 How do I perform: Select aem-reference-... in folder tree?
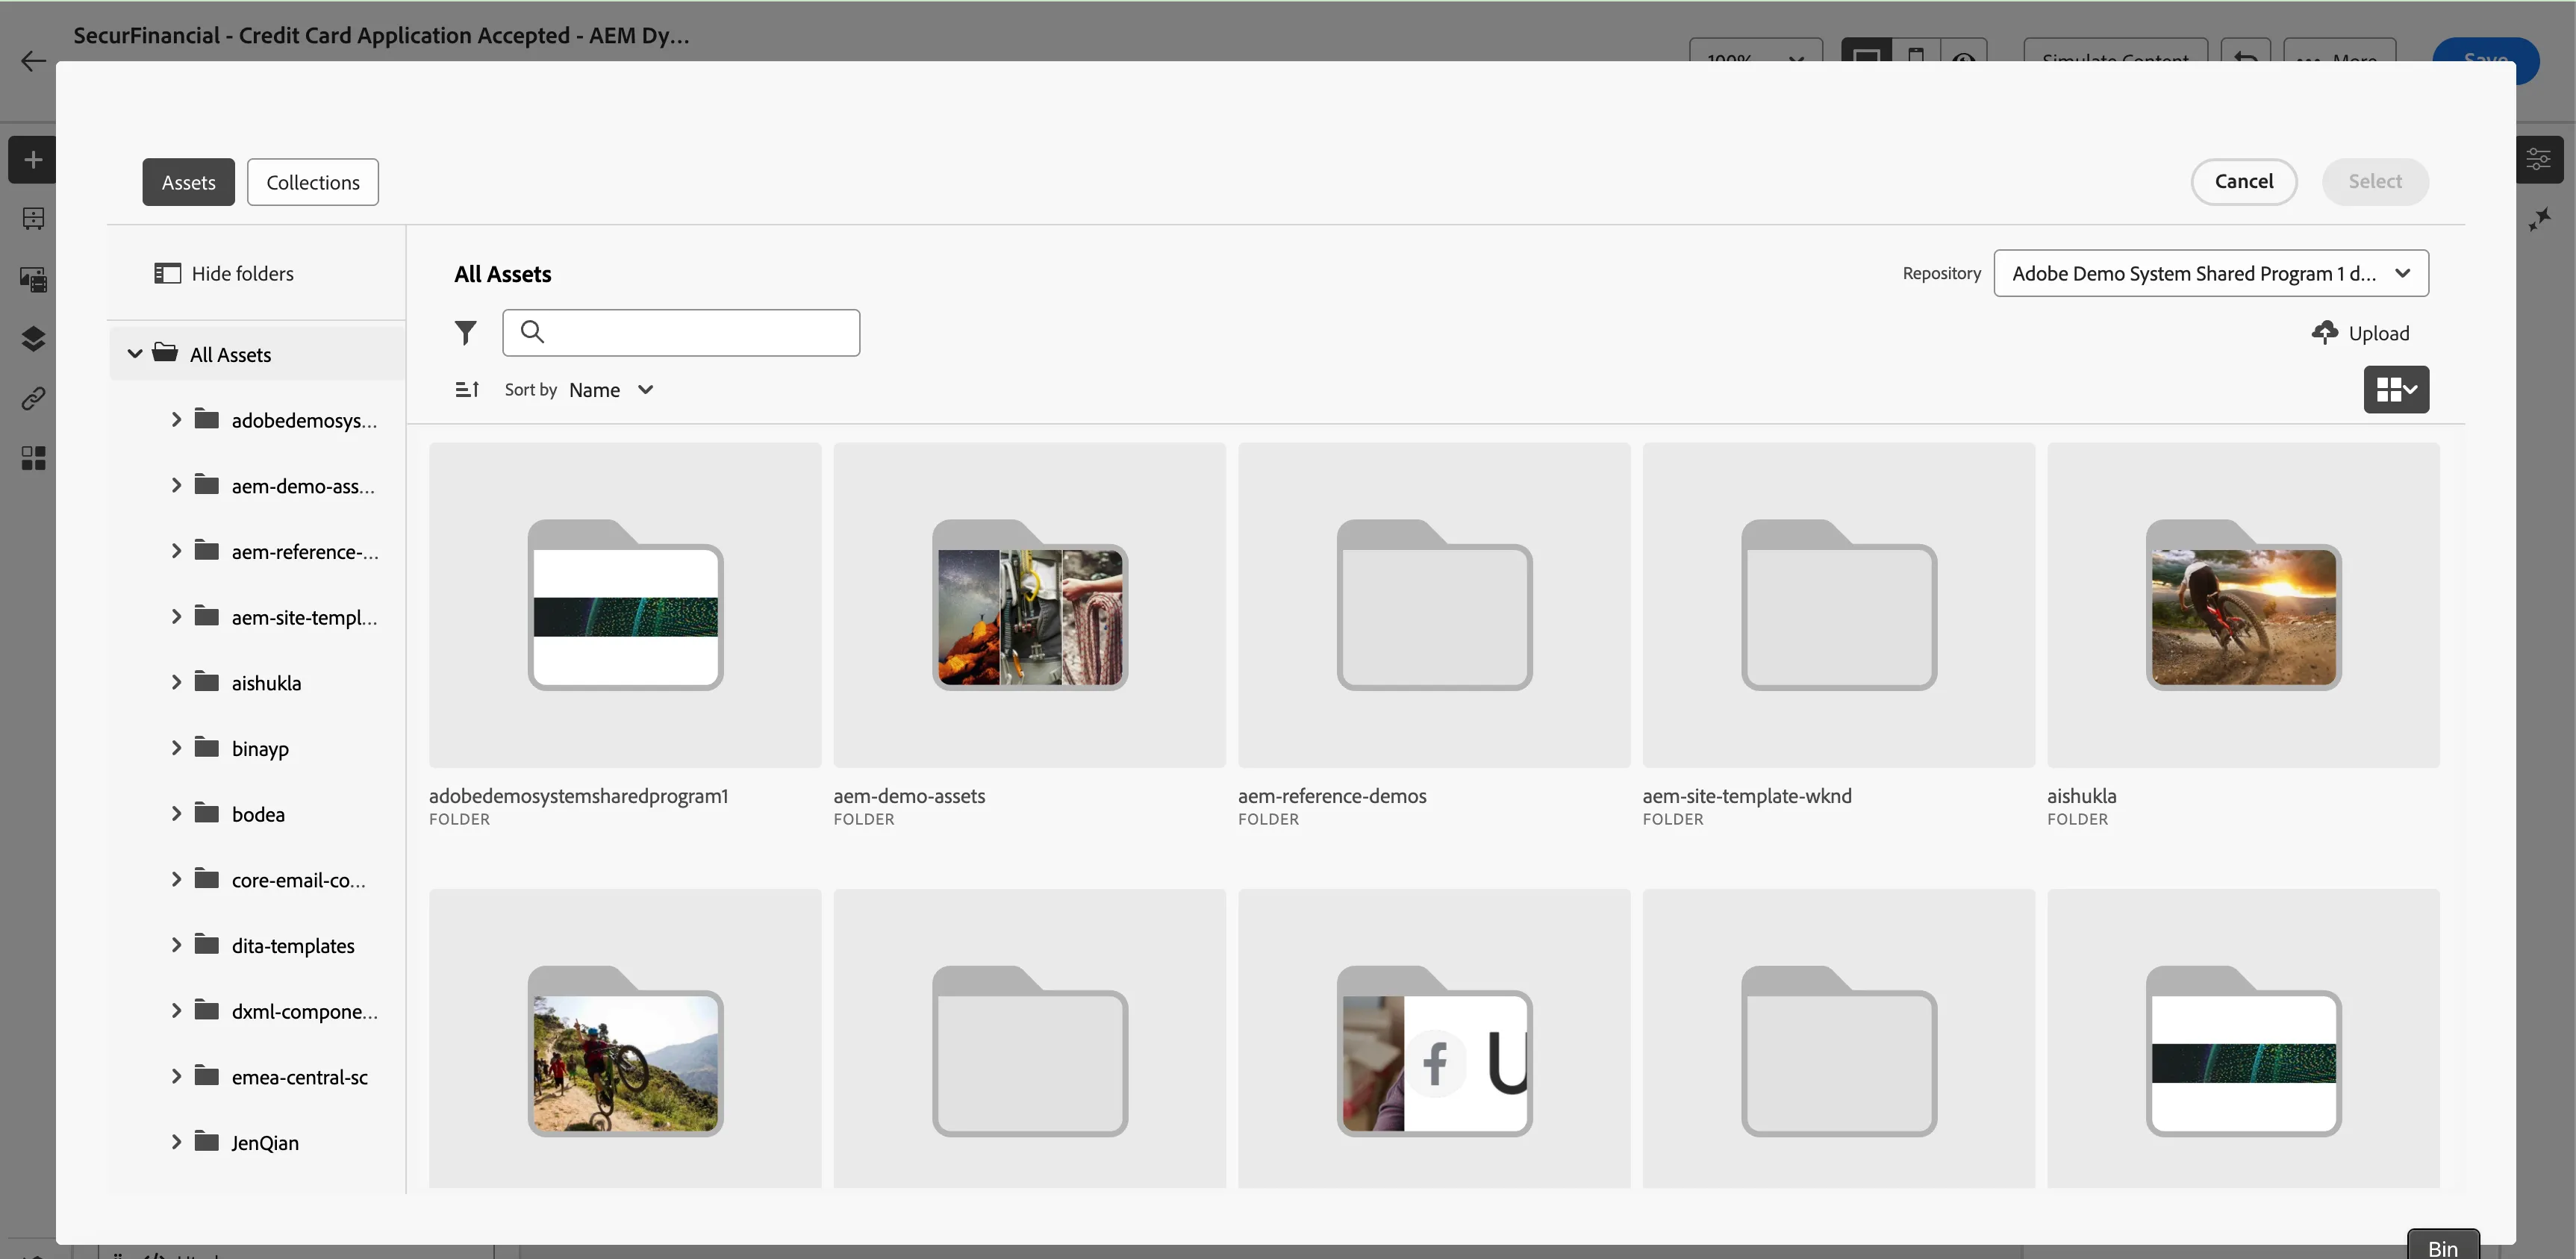point(304,551)
